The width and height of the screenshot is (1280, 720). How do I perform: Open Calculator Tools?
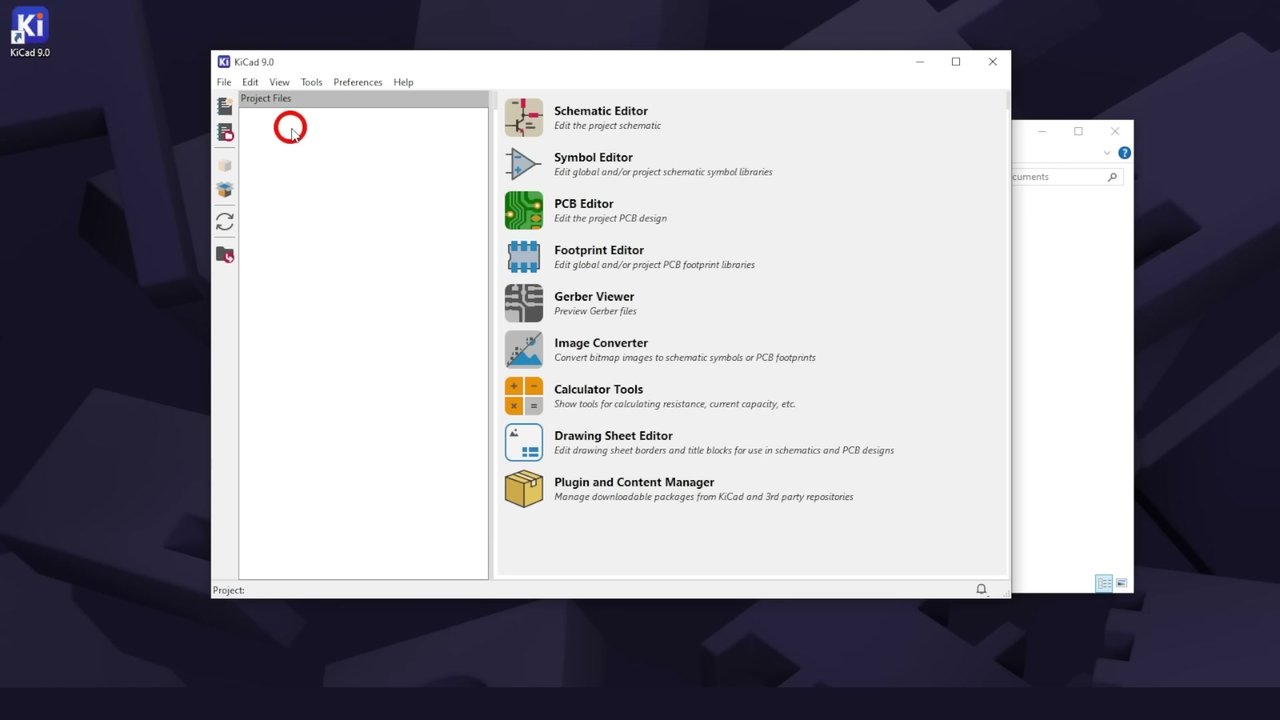coord(523,396)
